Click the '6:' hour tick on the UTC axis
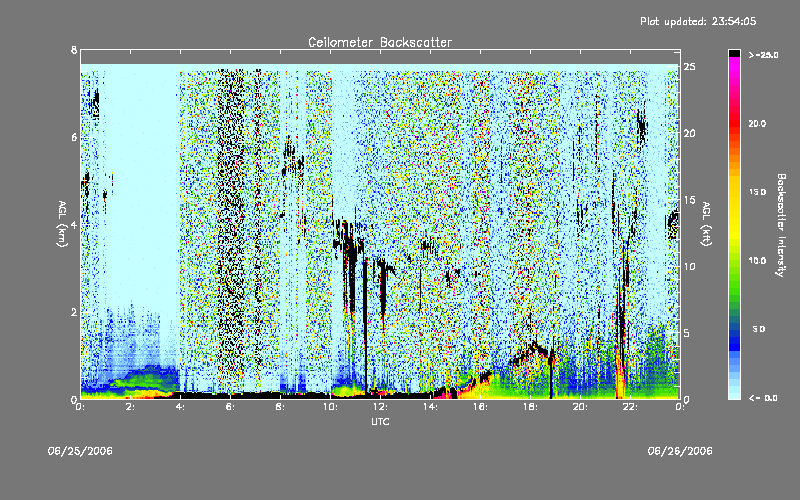This screenshot has width=800, height=500. click(x=231, y=407)
